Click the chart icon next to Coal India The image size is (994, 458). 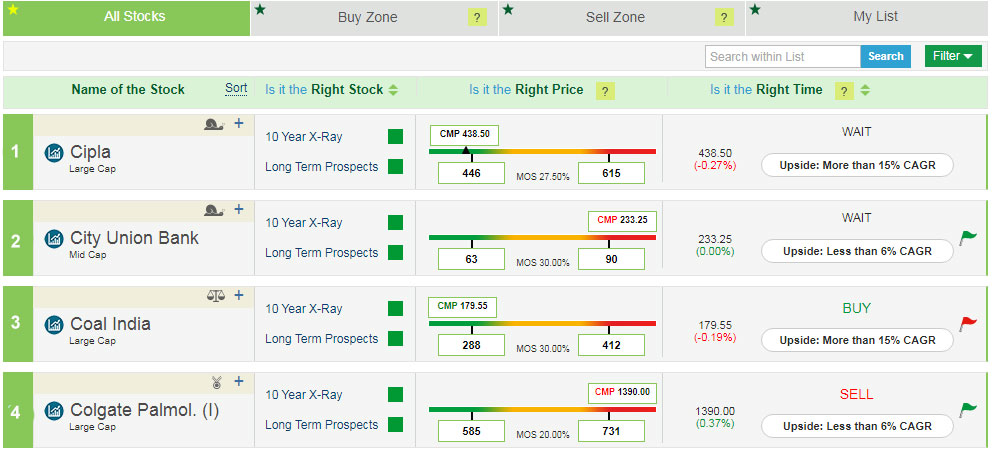pyautogui.click(x=54, y=325)
